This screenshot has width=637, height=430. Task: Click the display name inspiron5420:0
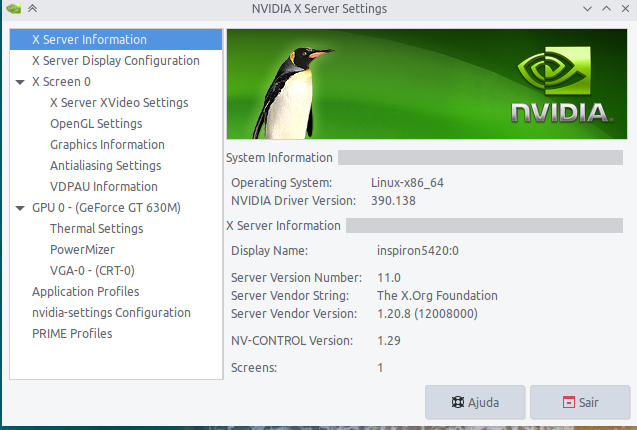[x=418, y=251]
